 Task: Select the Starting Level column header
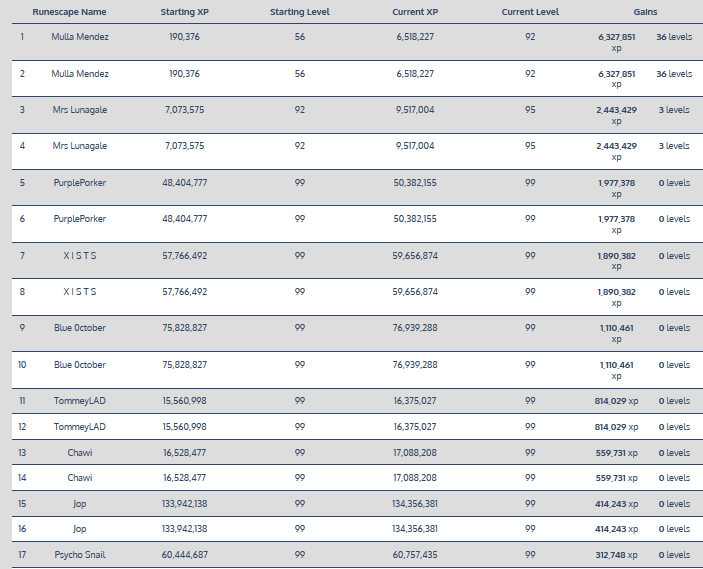click(x=299, y=12)
